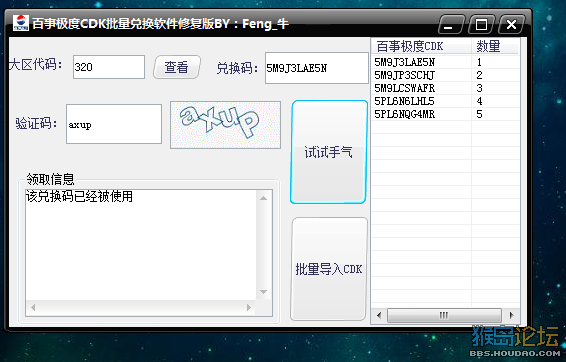Click the 兑换码 input field
The width and height of the screenshot is (566, 362).
317,68
